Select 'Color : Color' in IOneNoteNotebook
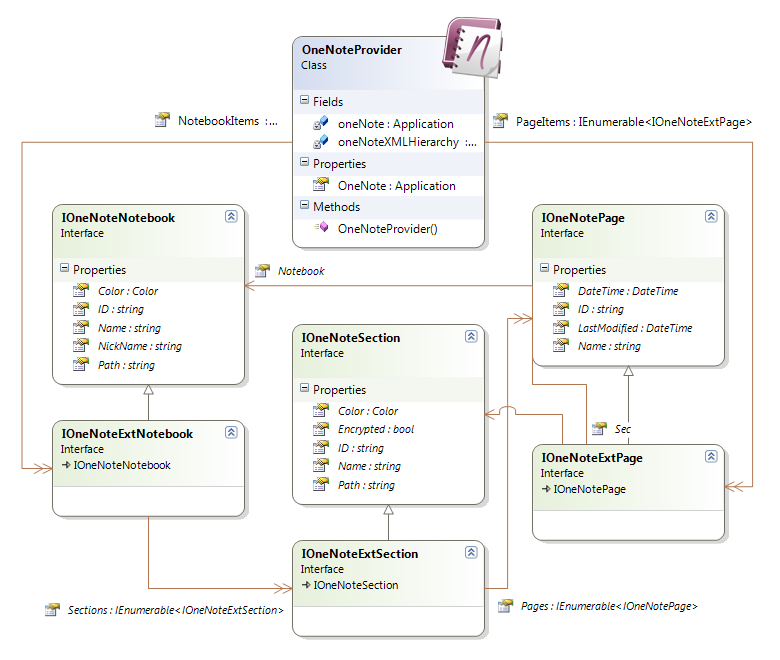The height and width of the screenshot is (660, 780). pos(128,291)
